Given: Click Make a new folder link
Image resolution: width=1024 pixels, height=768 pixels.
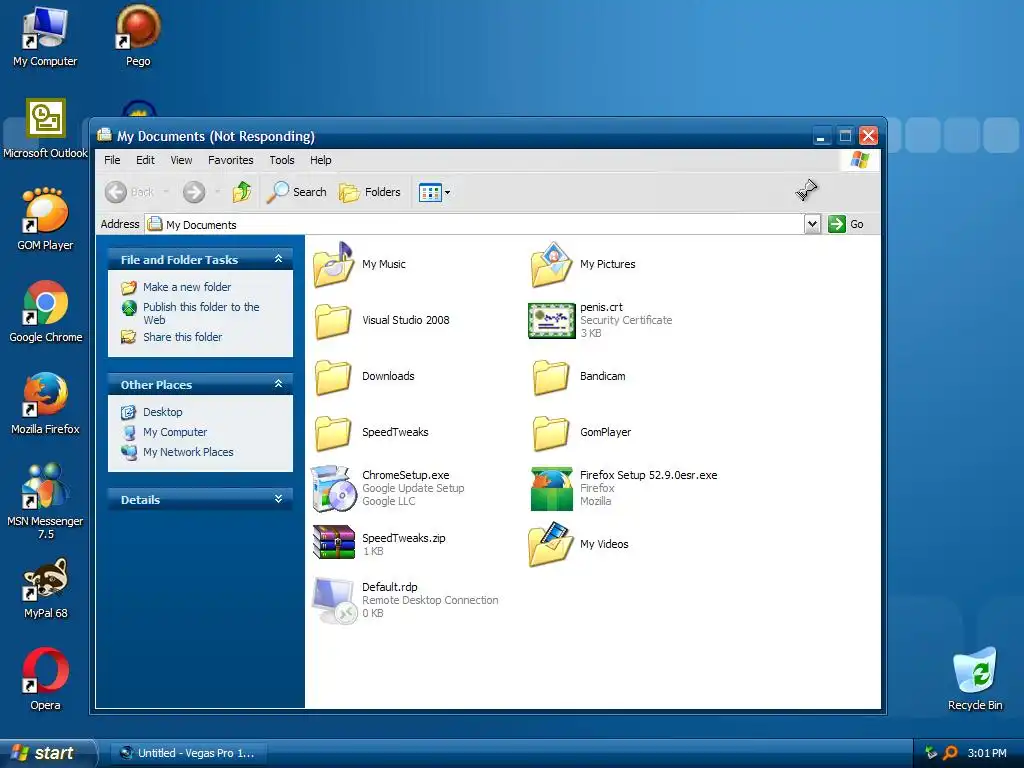Looking at the screenshot, I should (187, 287).
